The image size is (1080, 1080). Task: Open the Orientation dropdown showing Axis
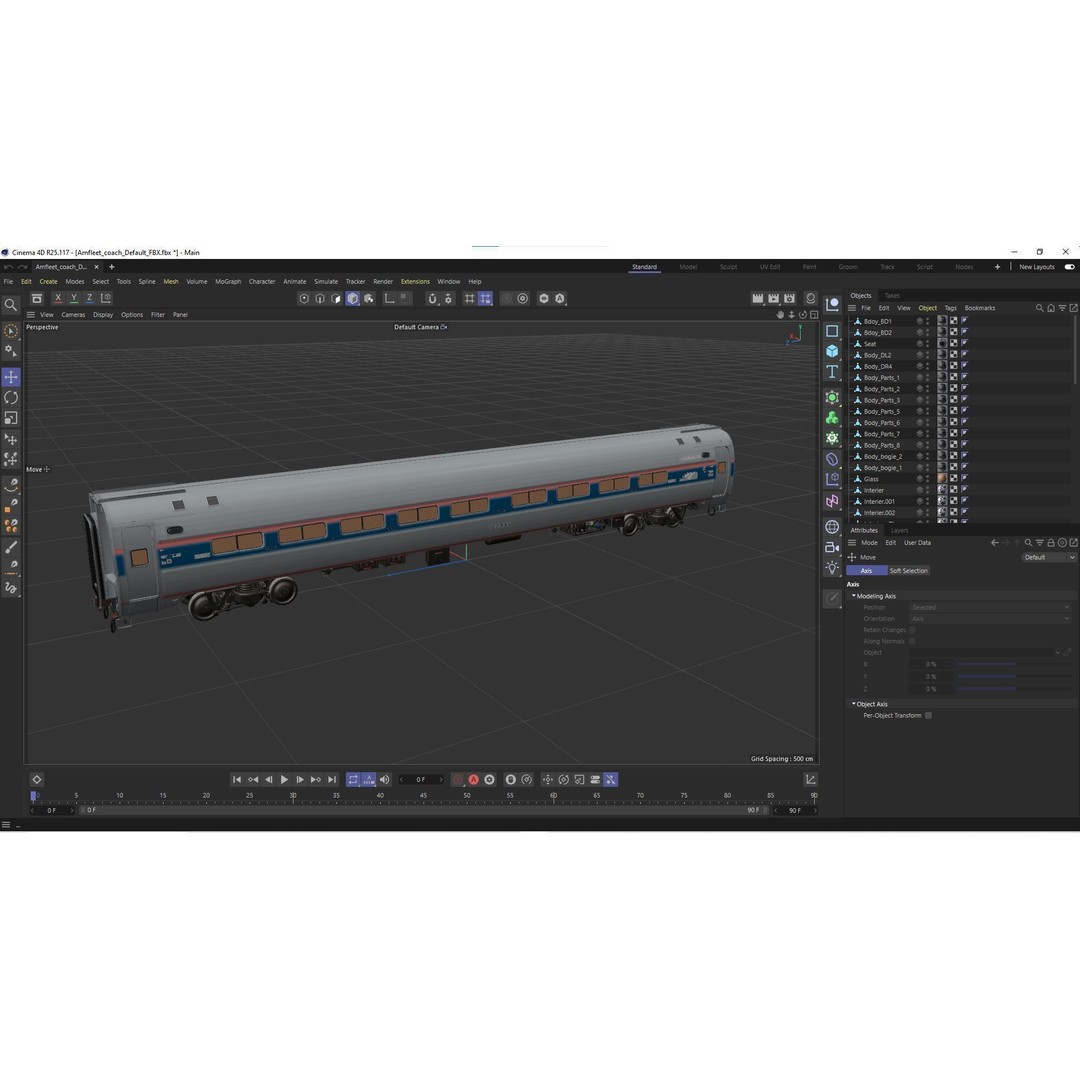[x=990, y=619]
